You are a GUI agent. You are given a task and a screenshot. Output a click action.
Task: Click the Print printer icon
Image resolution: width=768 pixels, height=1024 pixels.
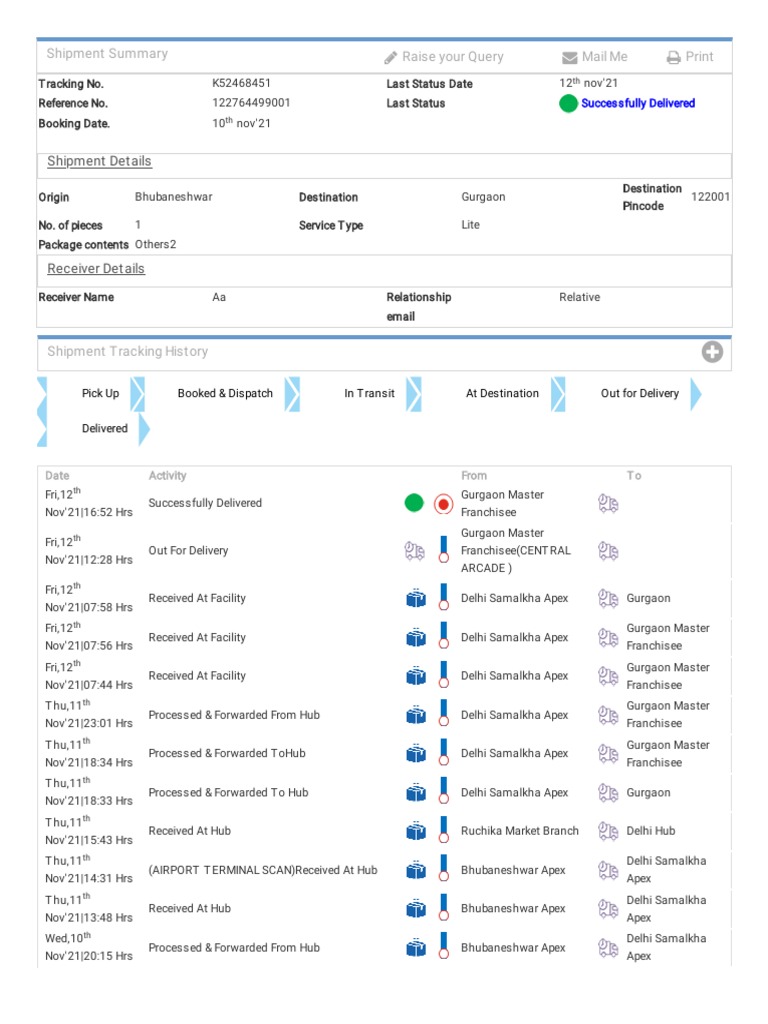tap(673, 58)
